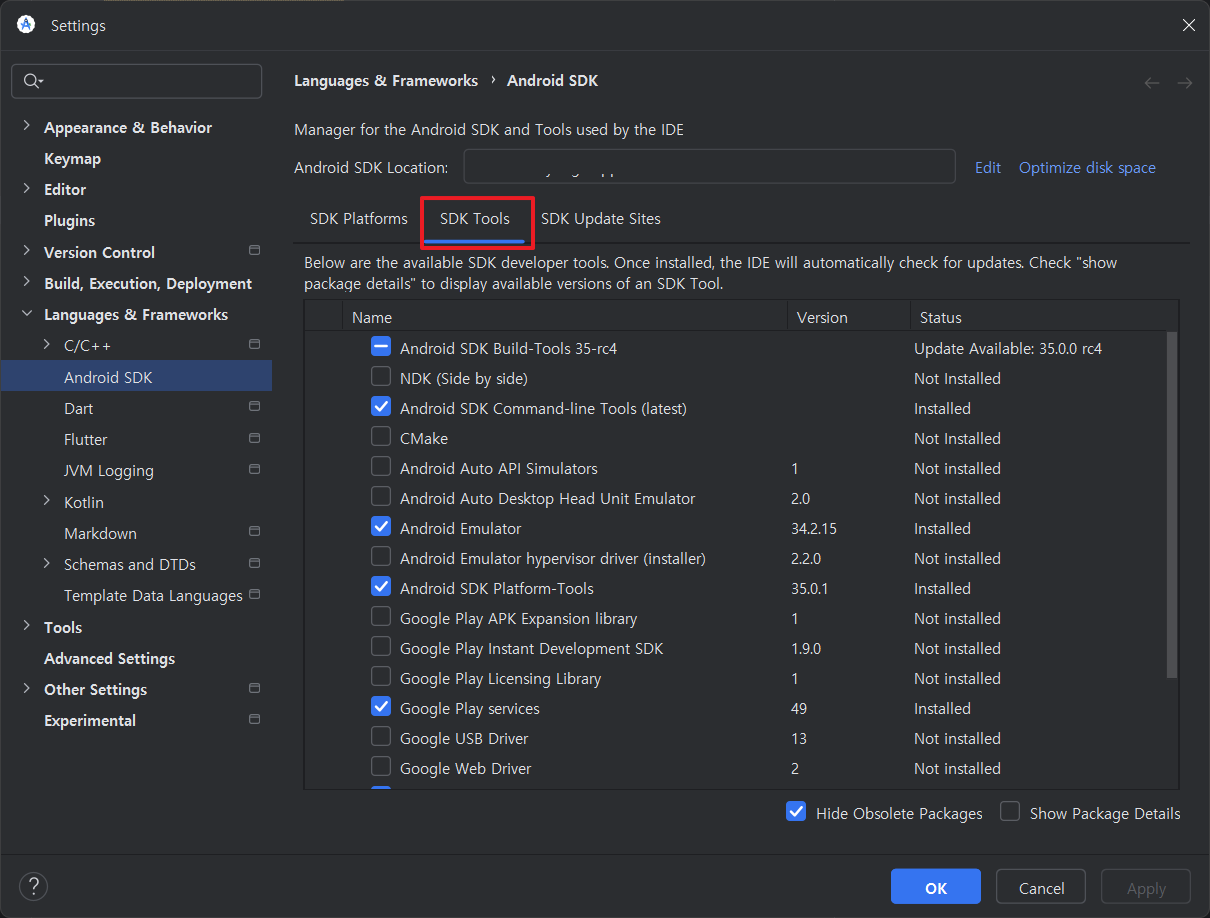Expand Schemas and DTDs arrow
1210x918 pixels.
coord(47,564)
